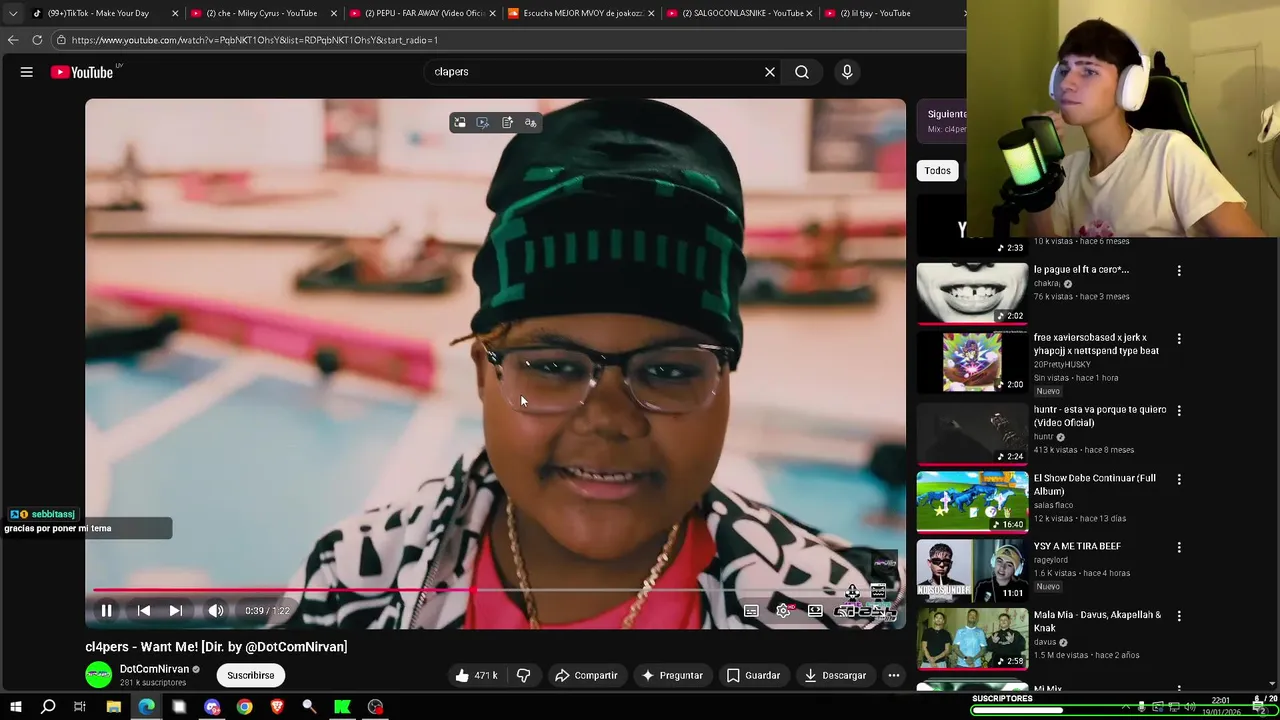Open the Preguntar AI button
The image size is (1280, 720).
pyautogui.click(x=672, y=676)
